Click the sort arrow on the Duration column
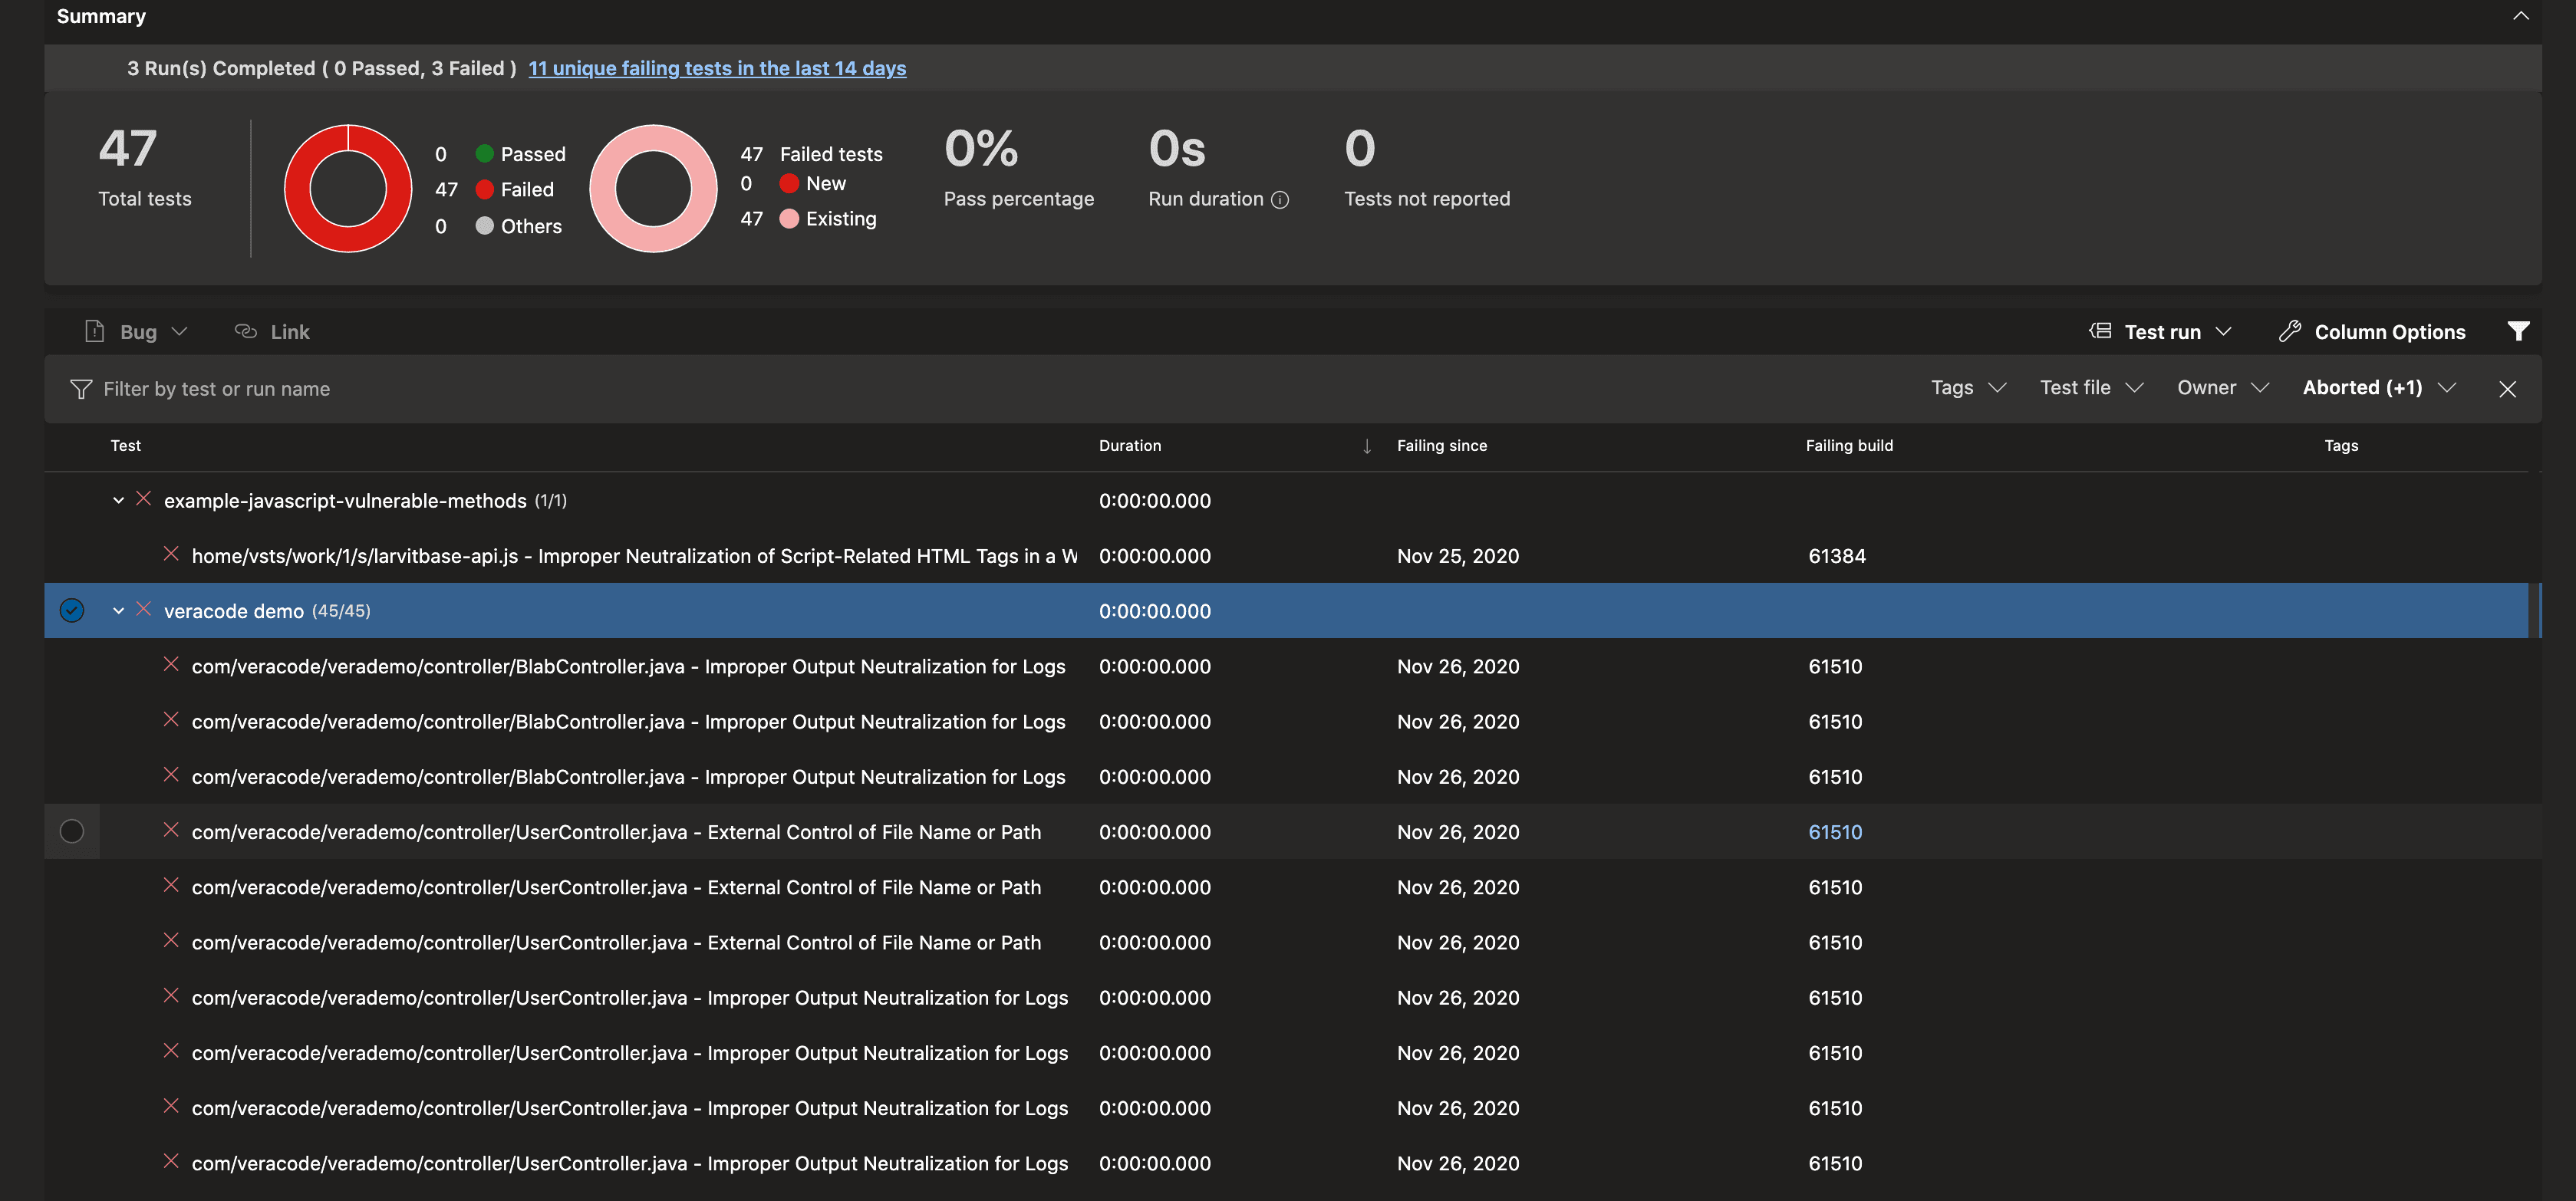Viewport: 2576px width, 1201px height. [x=1367, y=446]
